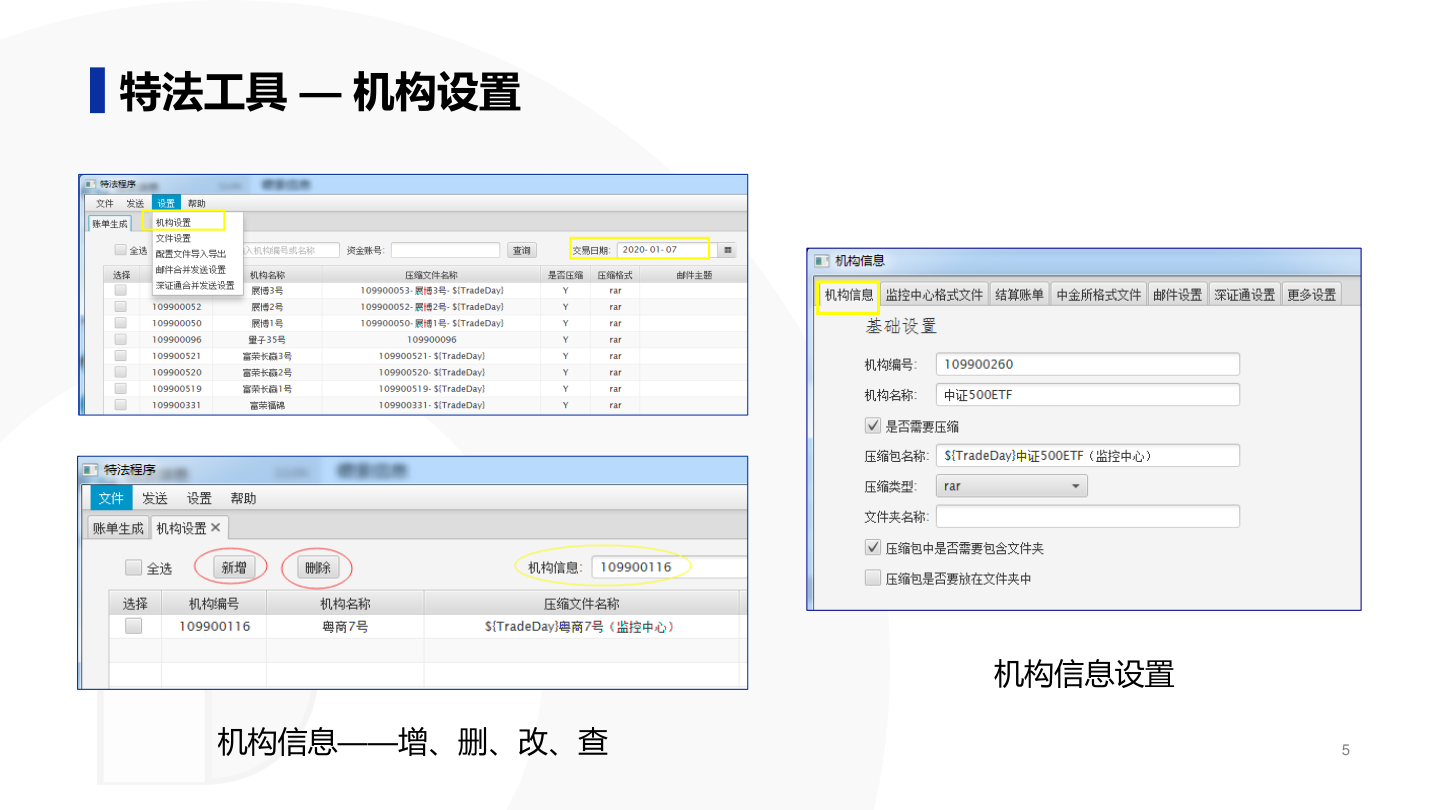Tick 全选 checkbox left of the 新增 button
Image resolution: width=1440 pixels, height=810 pixels.
click(133, 568)
